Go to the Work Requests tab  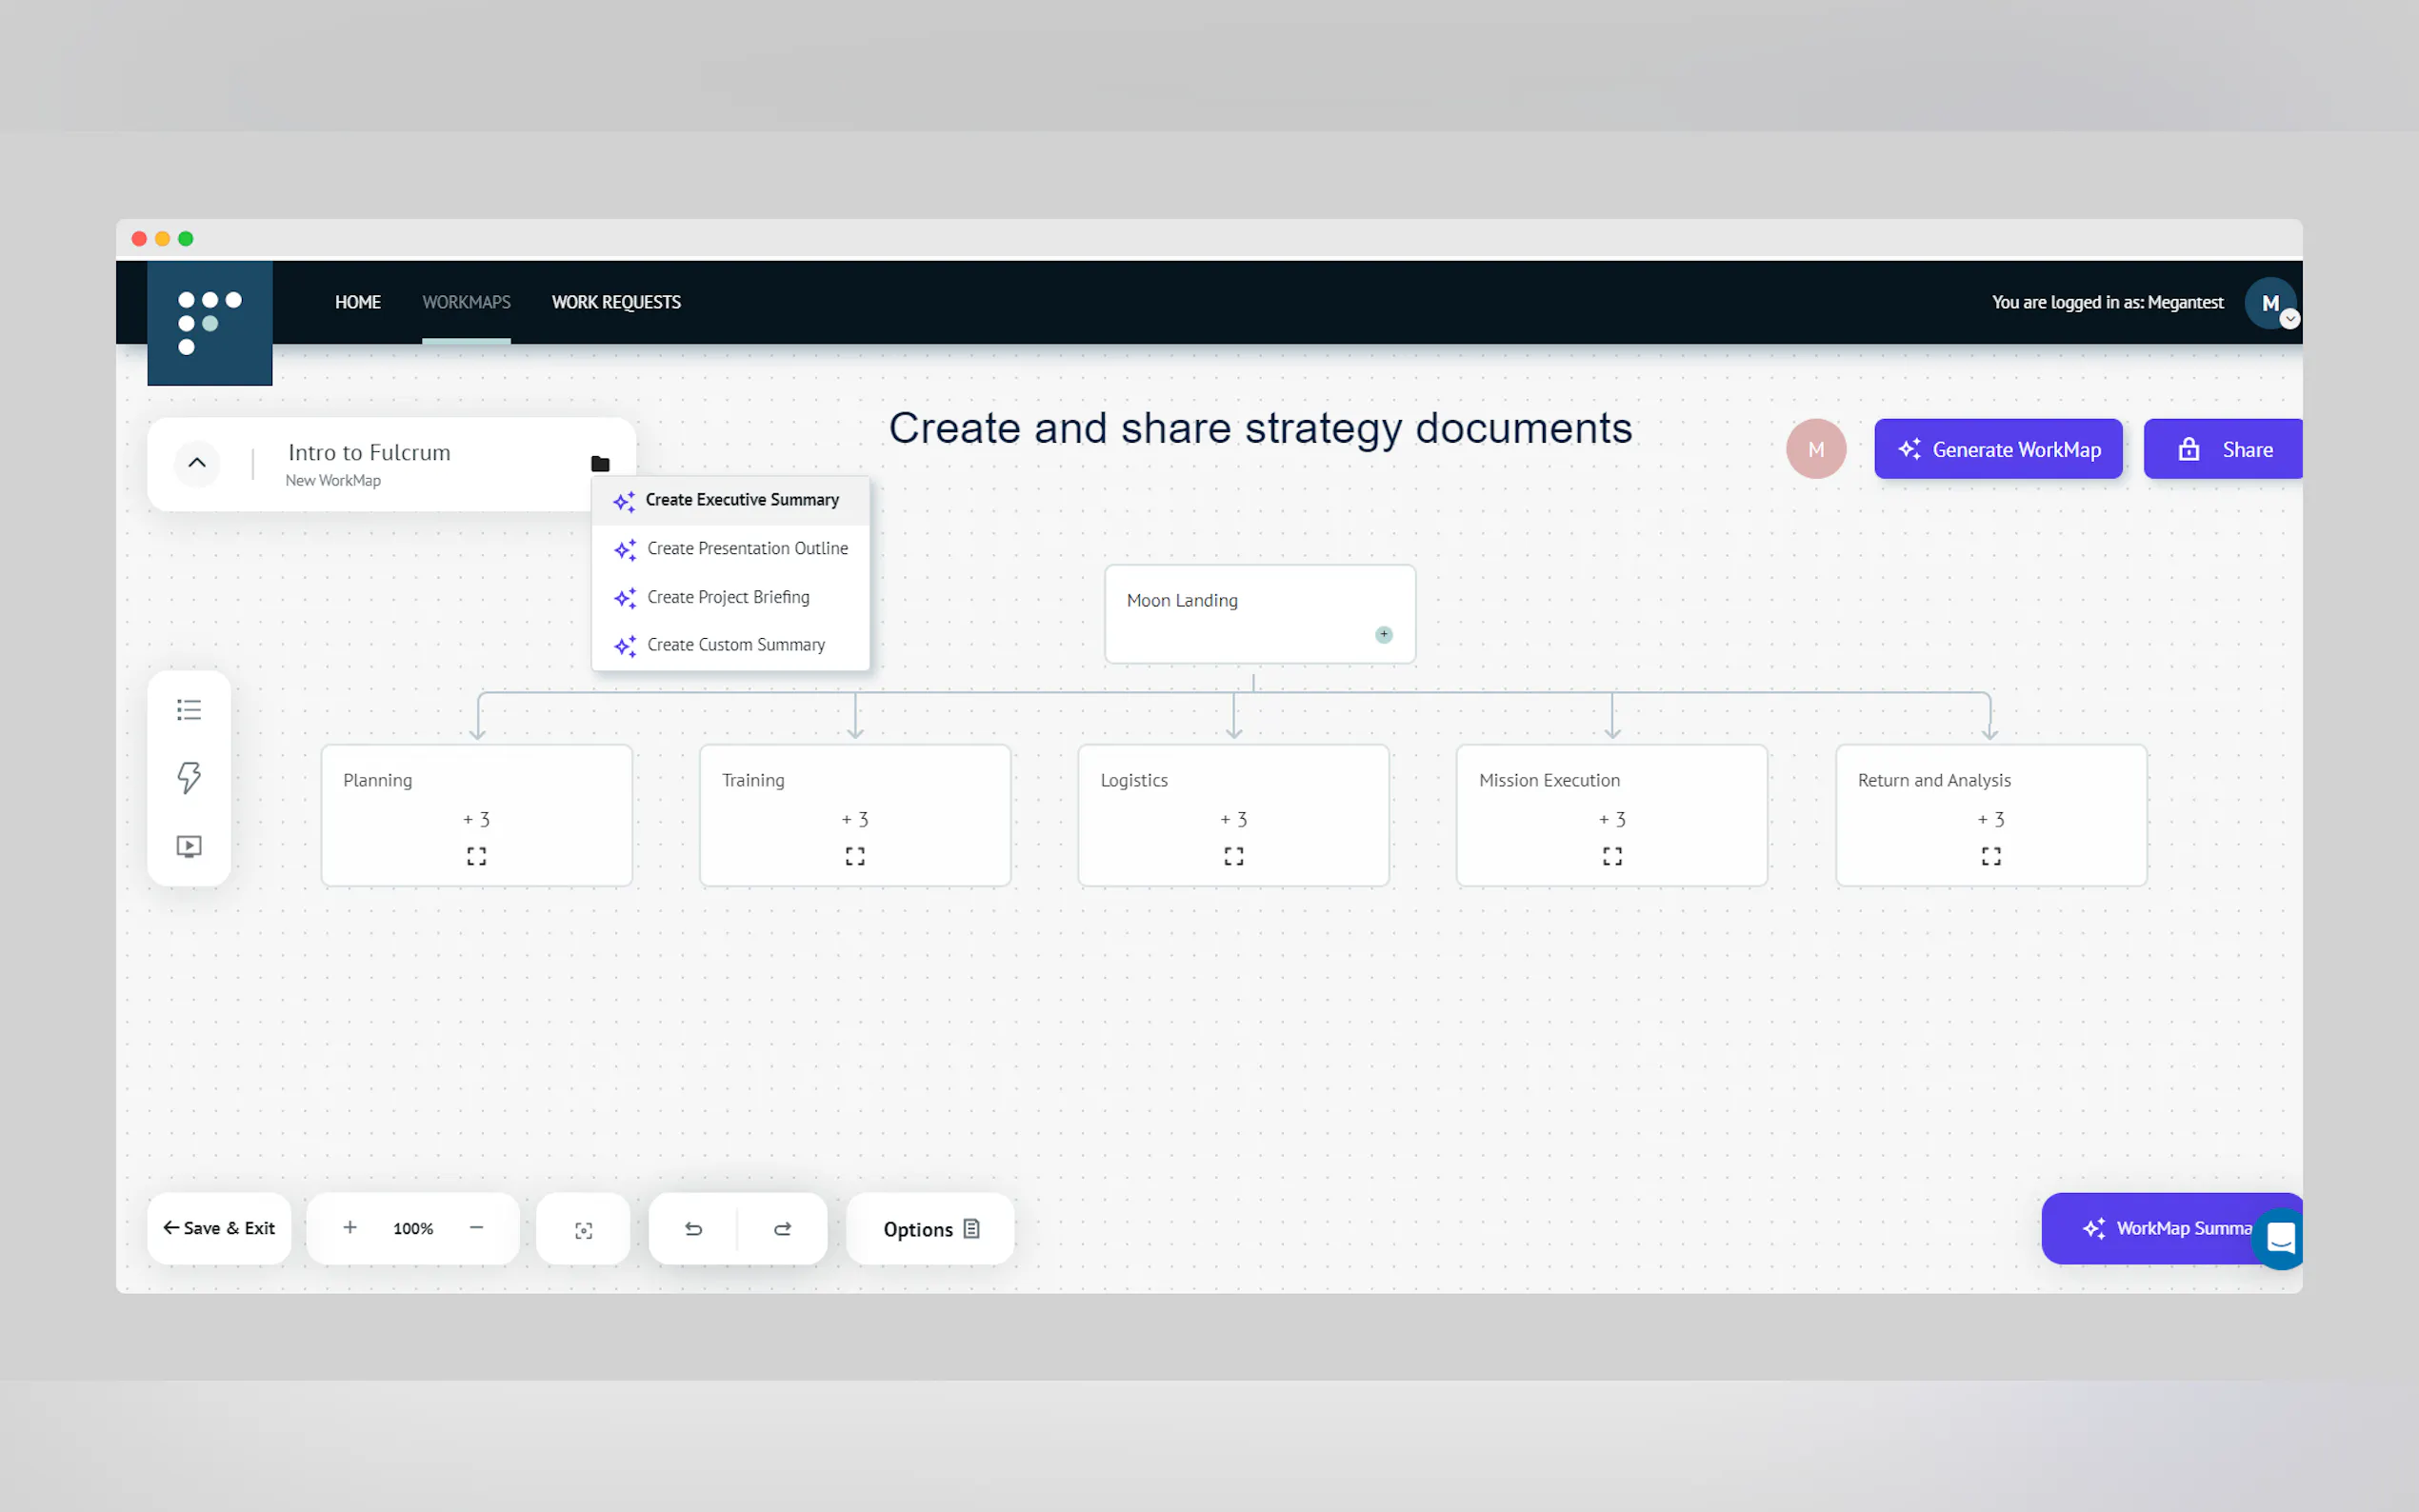pyautogui.click(x=616, y=302)
